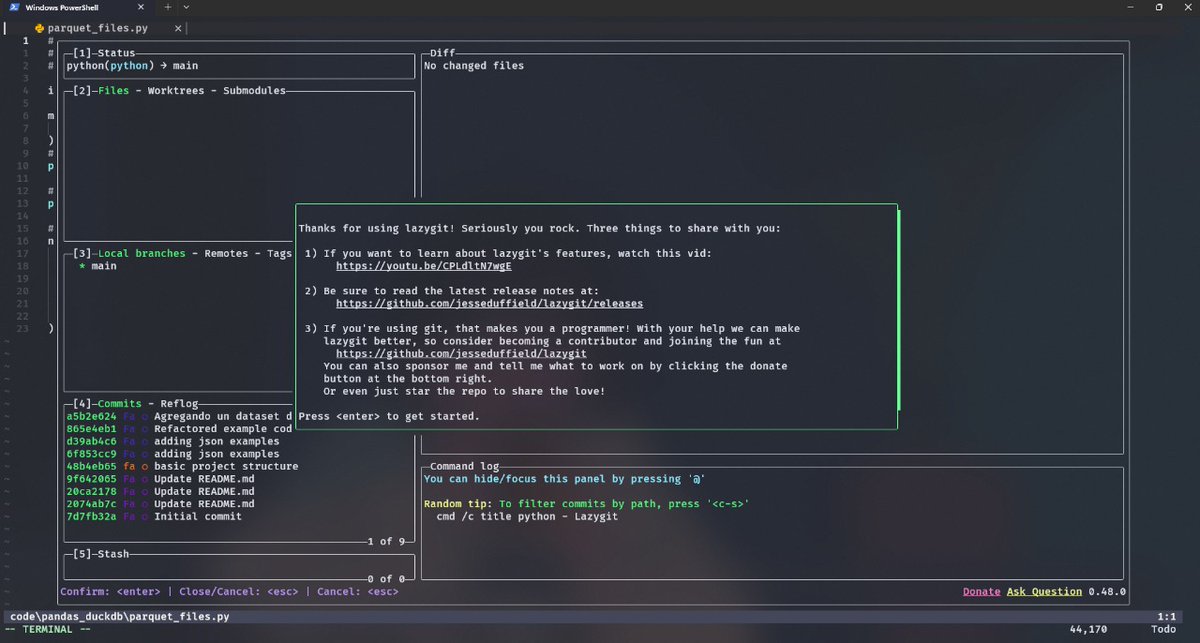Click the Donate link
Viewport: 1200px width, 643px height.
pos(981,591)
